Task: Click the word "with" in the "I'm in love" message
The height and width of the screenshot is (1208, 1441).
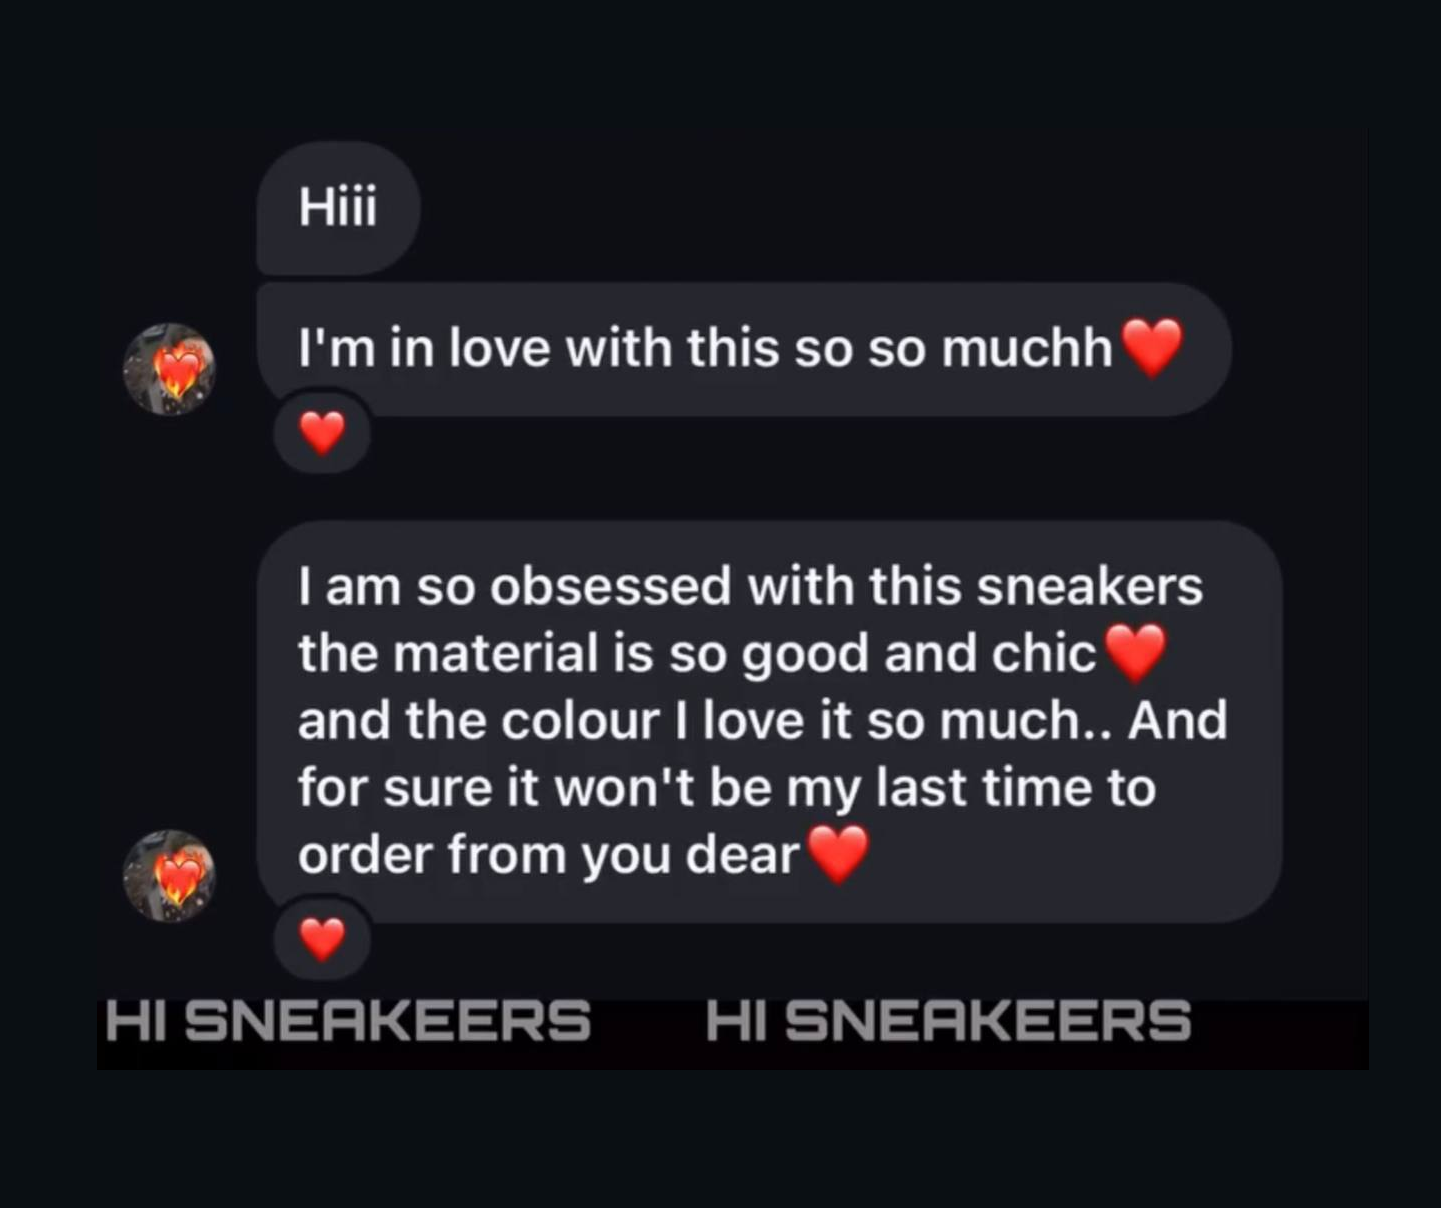Action: (619, 349)
